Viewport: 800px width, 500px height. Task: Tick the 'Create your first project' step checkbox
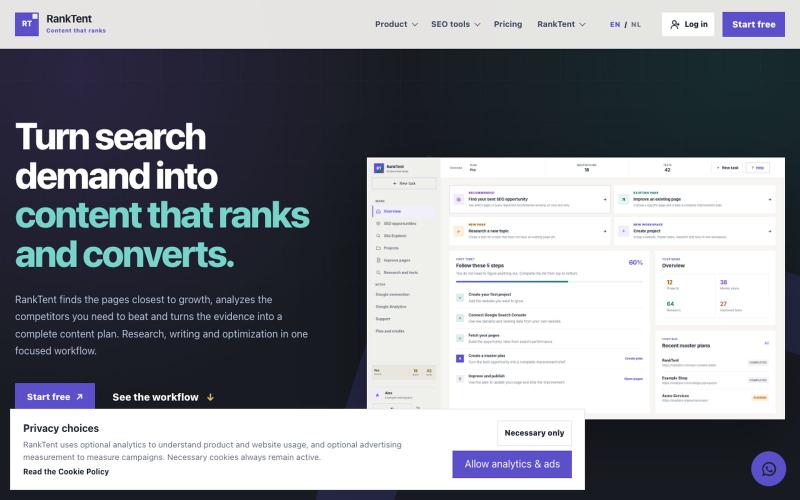point(460,297)
